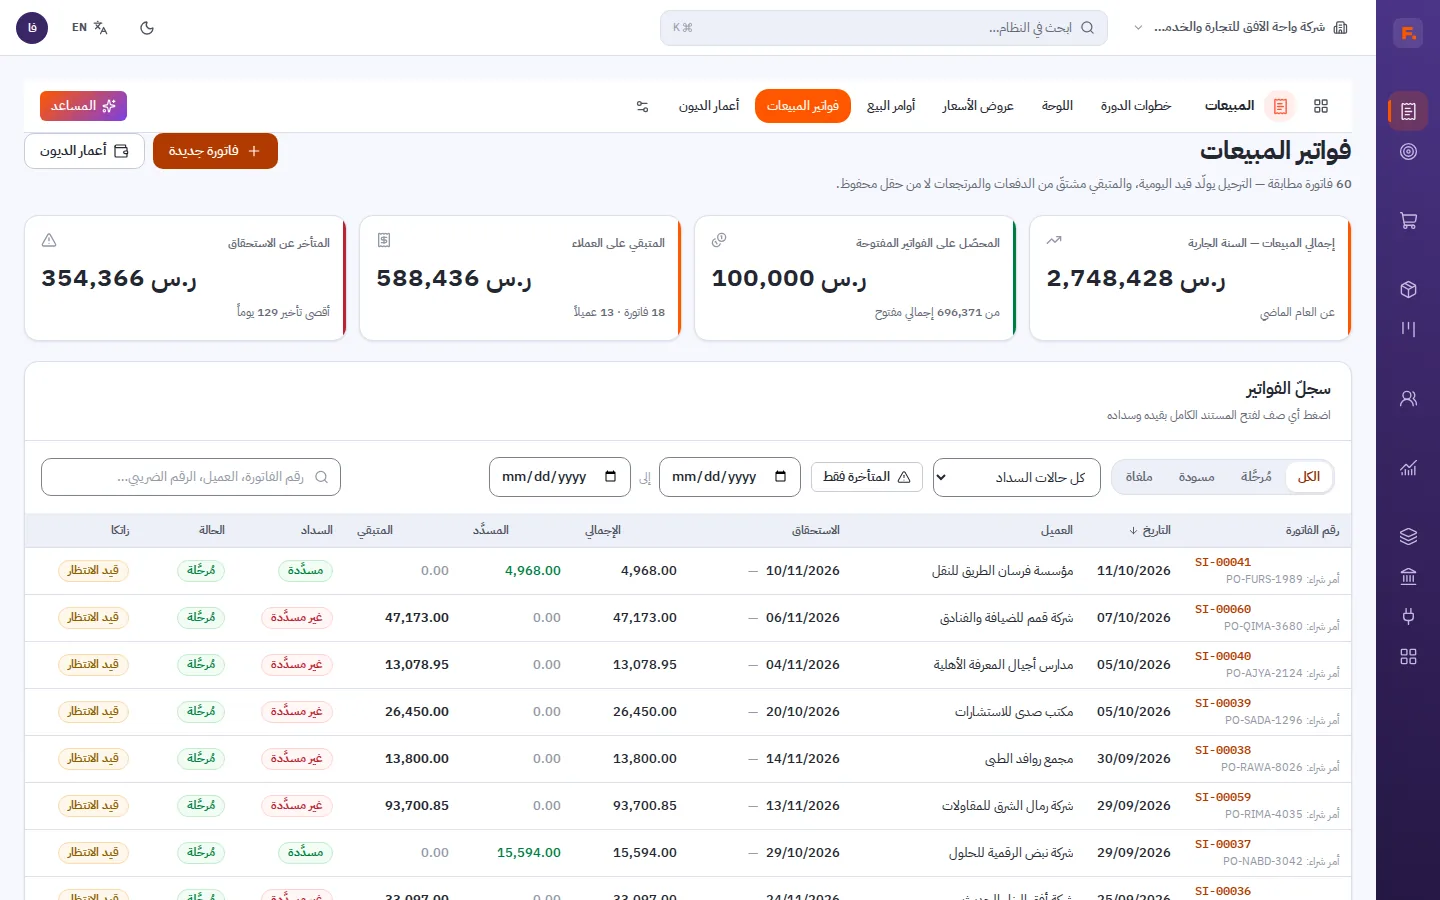The image size is (1440, 900).
Task: Open the shopping cart sidebar icon
Action: tap(1408, 221)
